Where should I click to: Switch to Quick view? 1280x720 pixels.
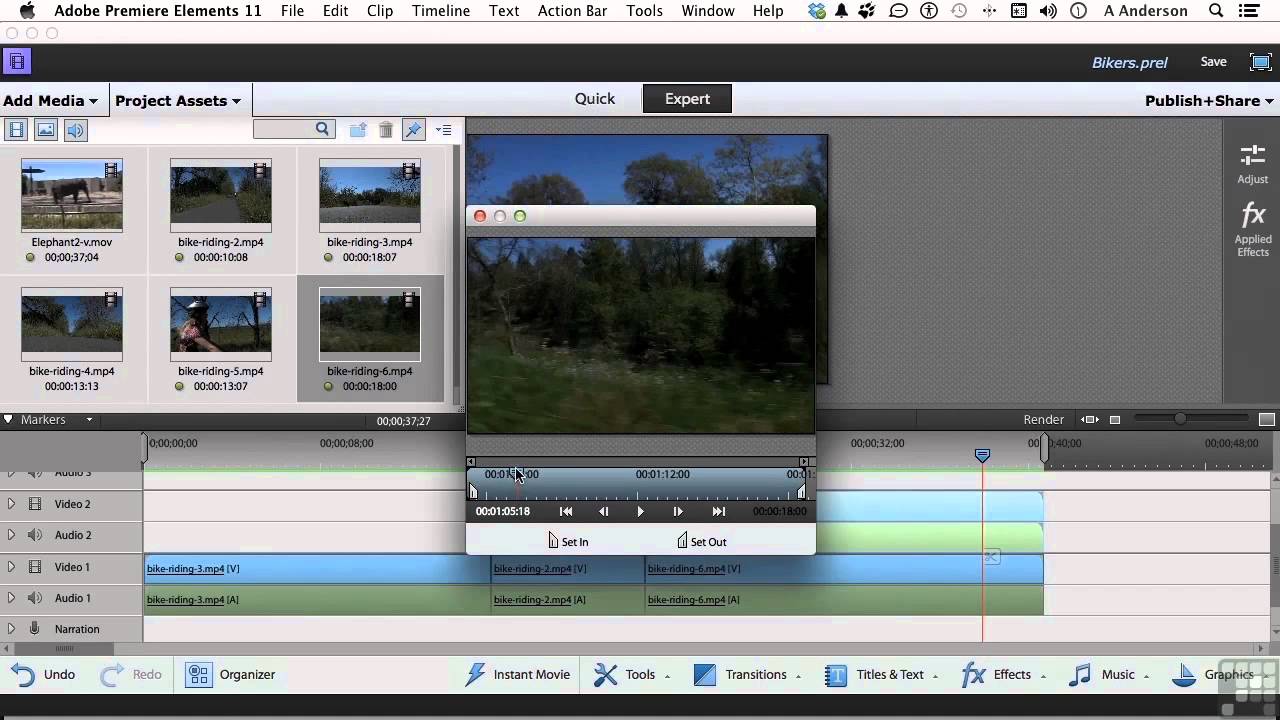click(595, 99)
